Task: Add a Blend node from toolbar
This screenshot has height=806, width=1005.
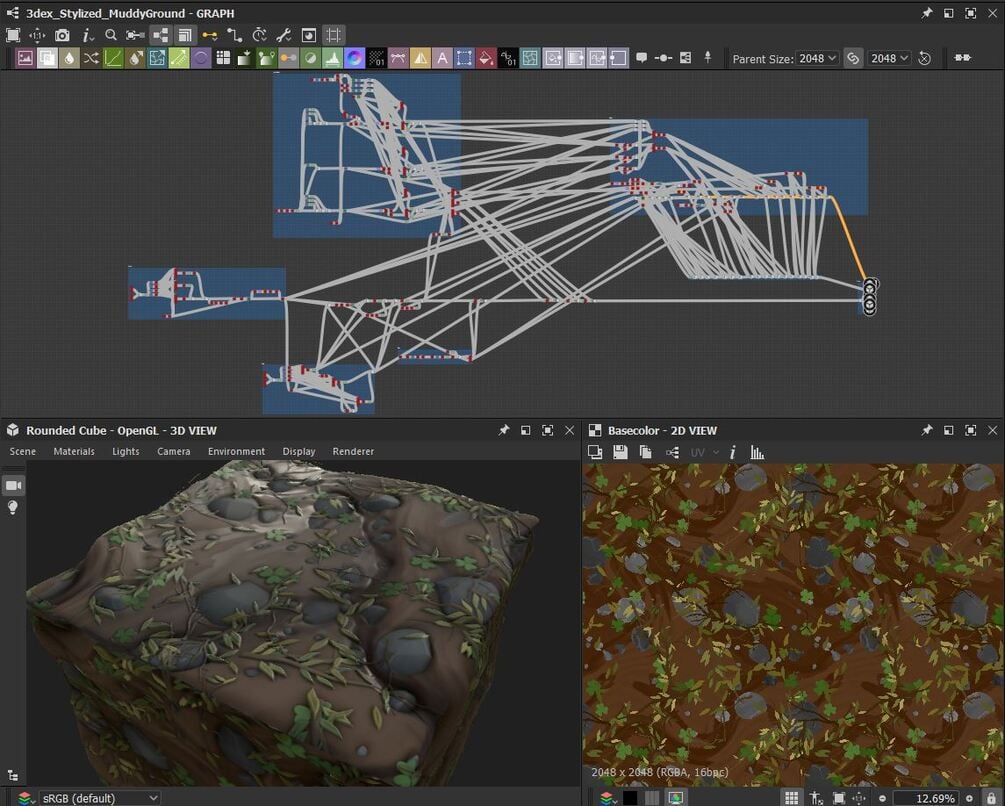Action: (x=47, y=58)
